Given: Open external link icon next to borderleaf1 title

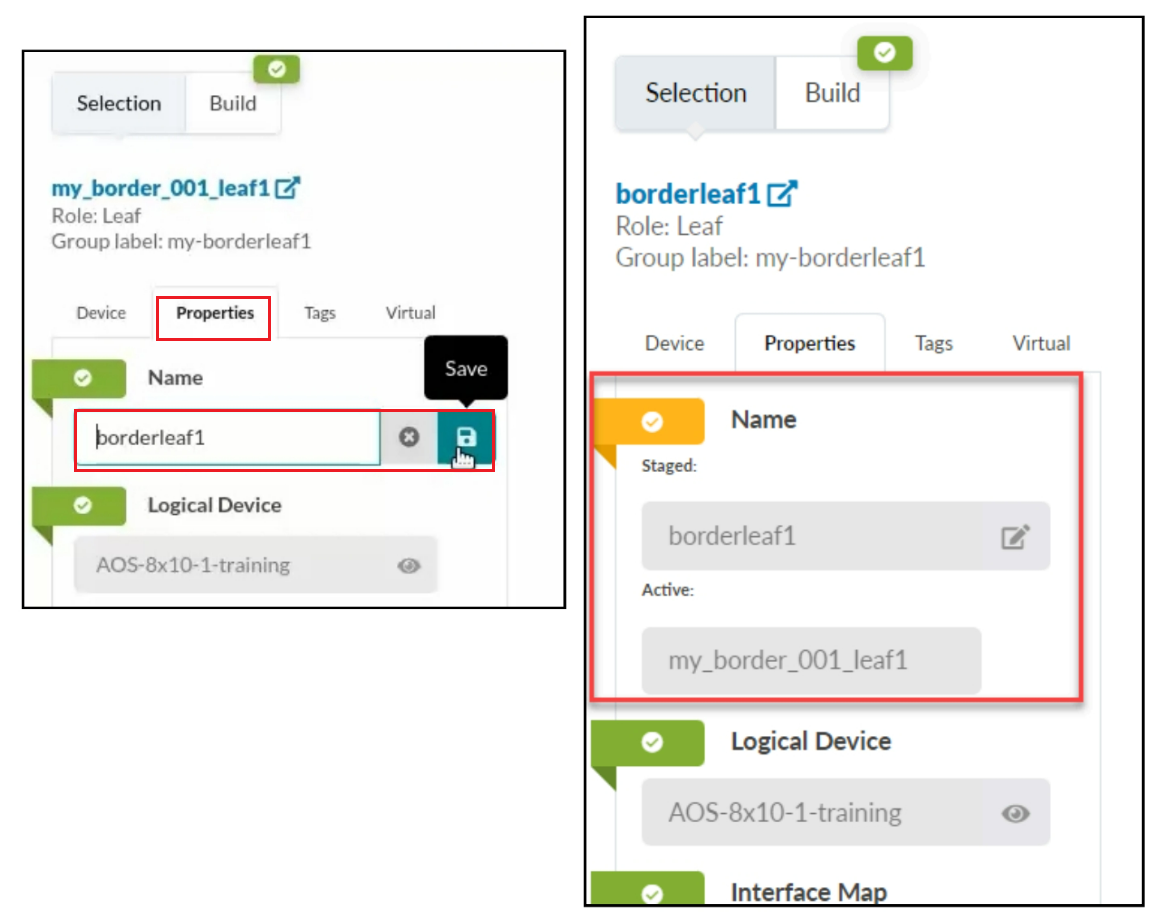Looking at the screenshot, I should point(782,193).
